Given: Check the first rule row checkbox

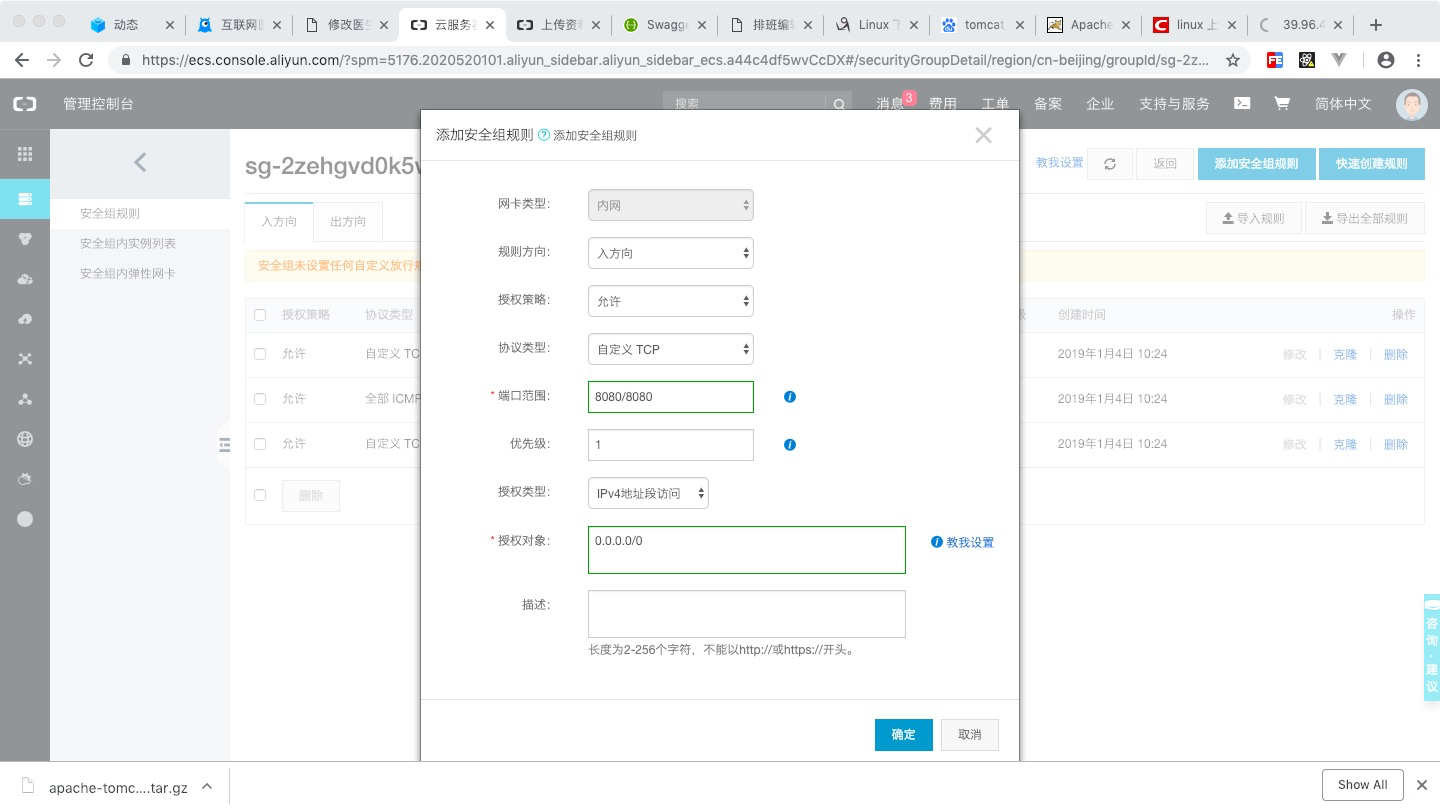Looking at the screenshot, I should point(260,354).
